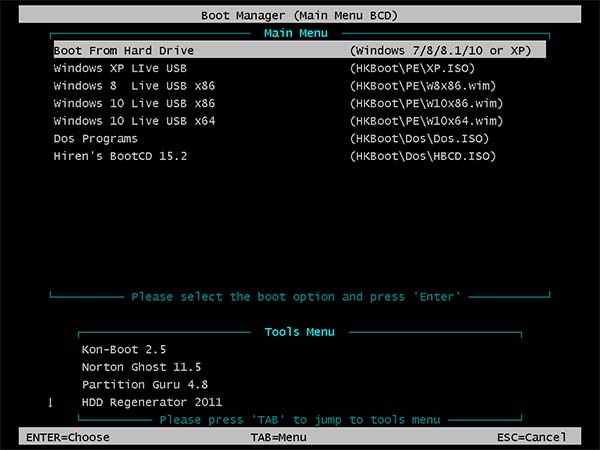Click 'Please press TAB to jump' prompt
Screen dimensions: 600x450
tap(300, 420)
